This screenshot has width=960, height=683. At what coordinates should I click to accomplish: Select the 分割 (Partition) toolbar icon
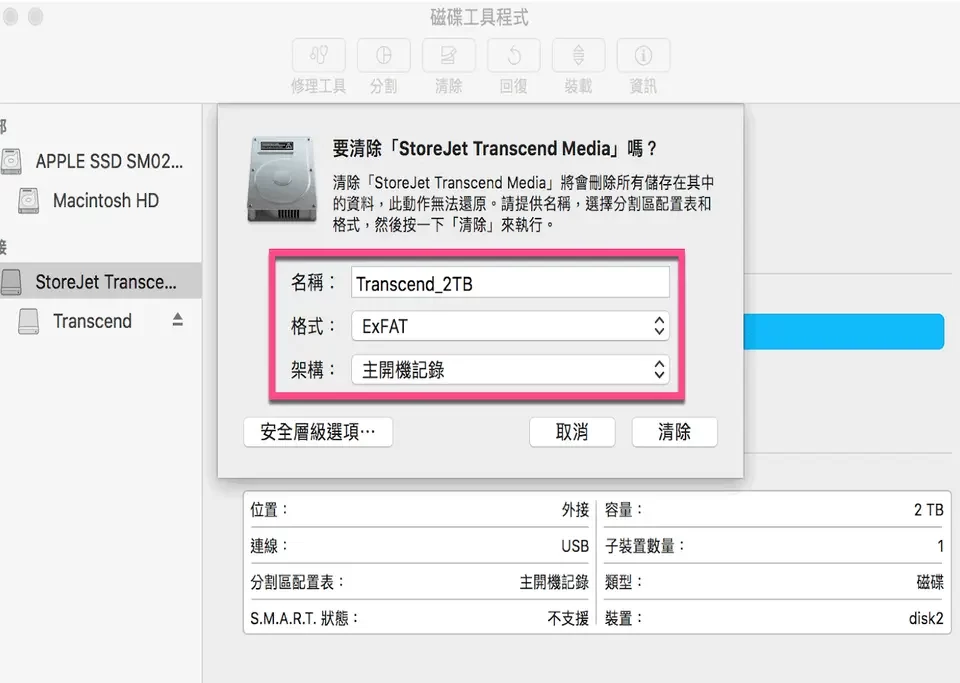coord(383,55)
